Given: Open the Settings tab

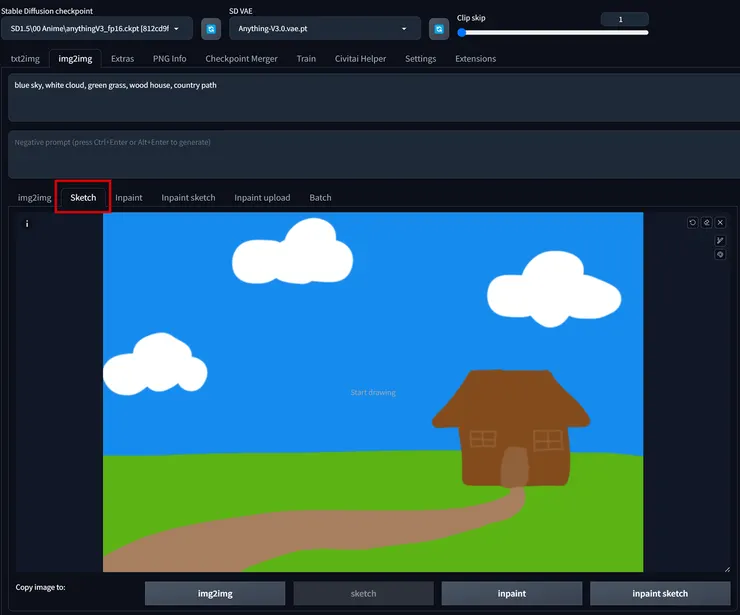Looking at the screenshot, I should click(420, 59).
